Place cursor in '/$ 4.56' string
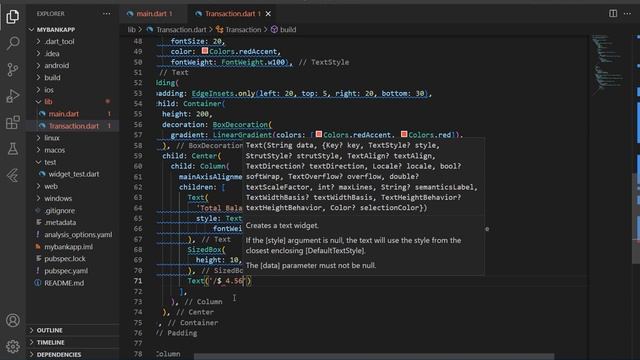 (228, 281)
